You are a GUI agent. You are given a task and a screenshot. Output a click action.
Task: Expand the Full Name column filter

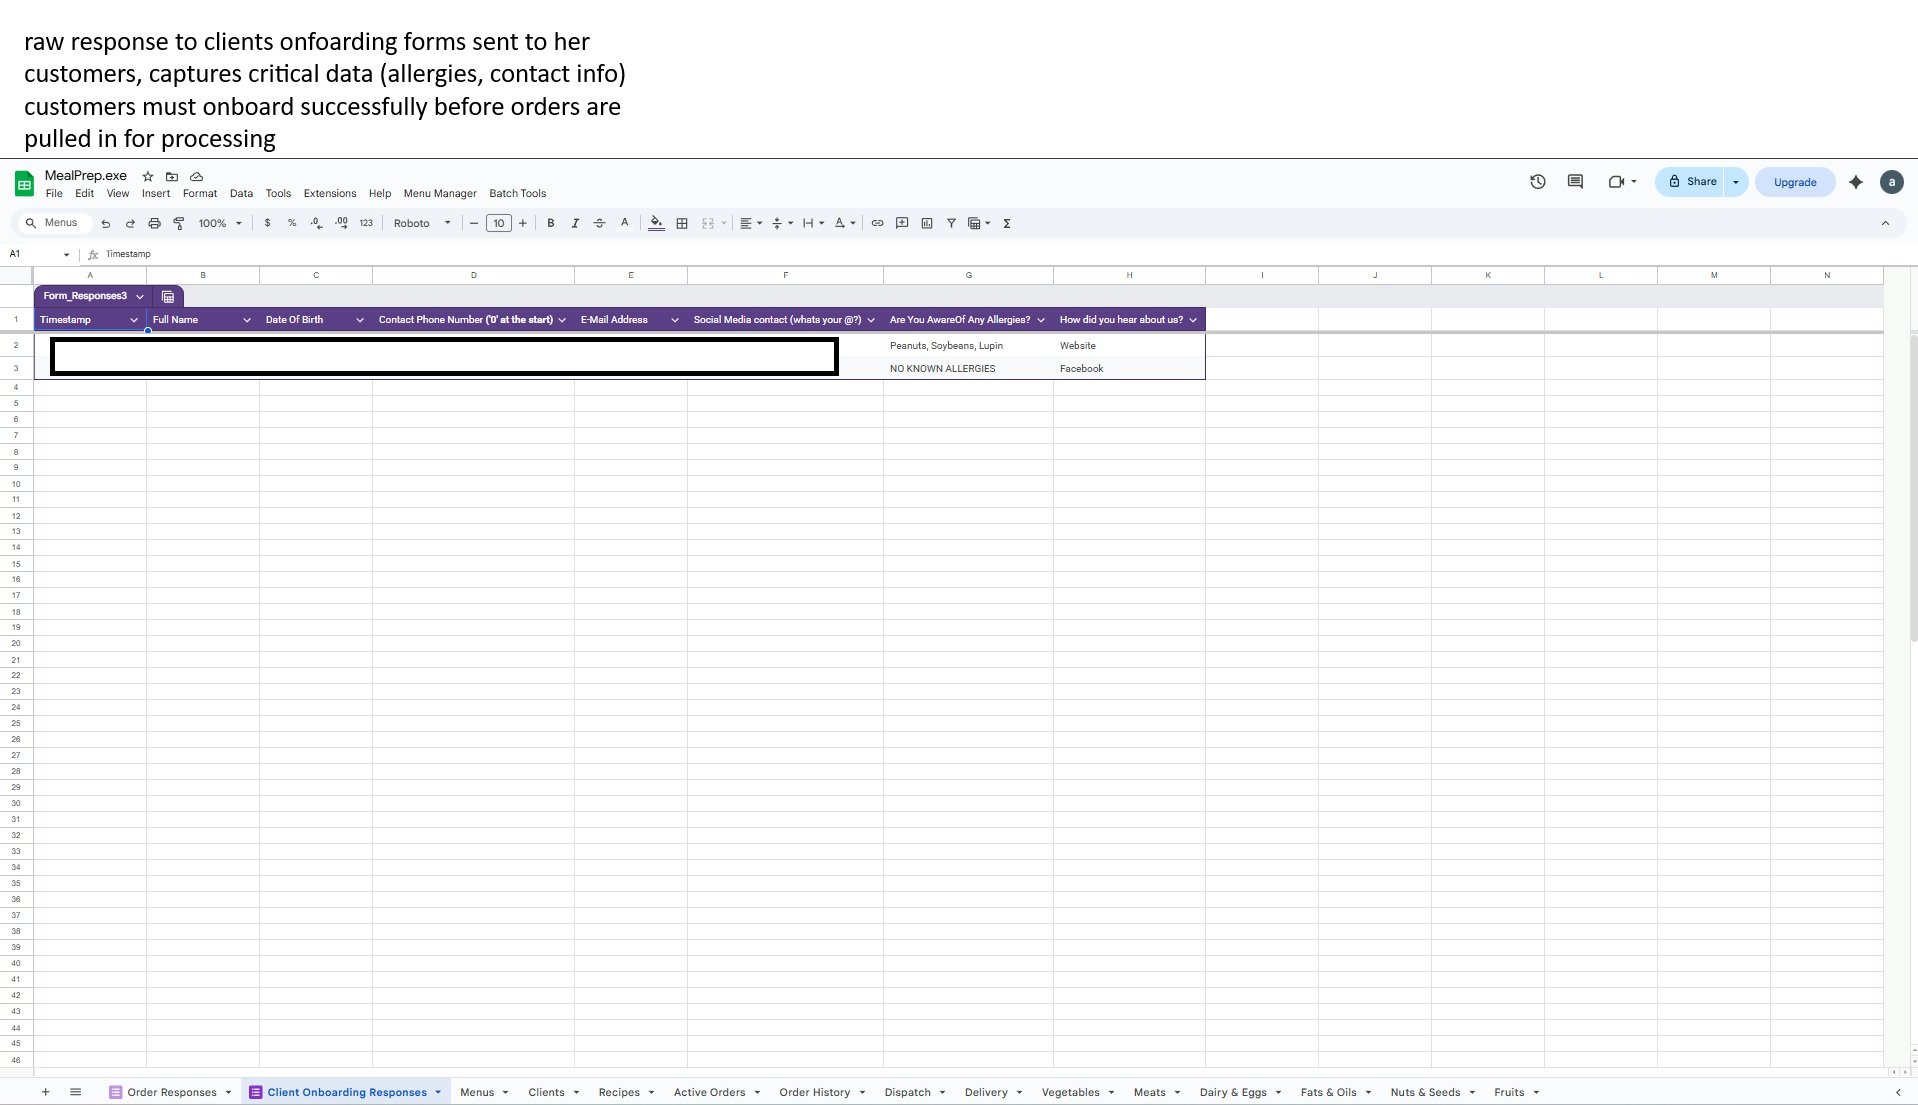pyautogui.click(x=246, y=320)
